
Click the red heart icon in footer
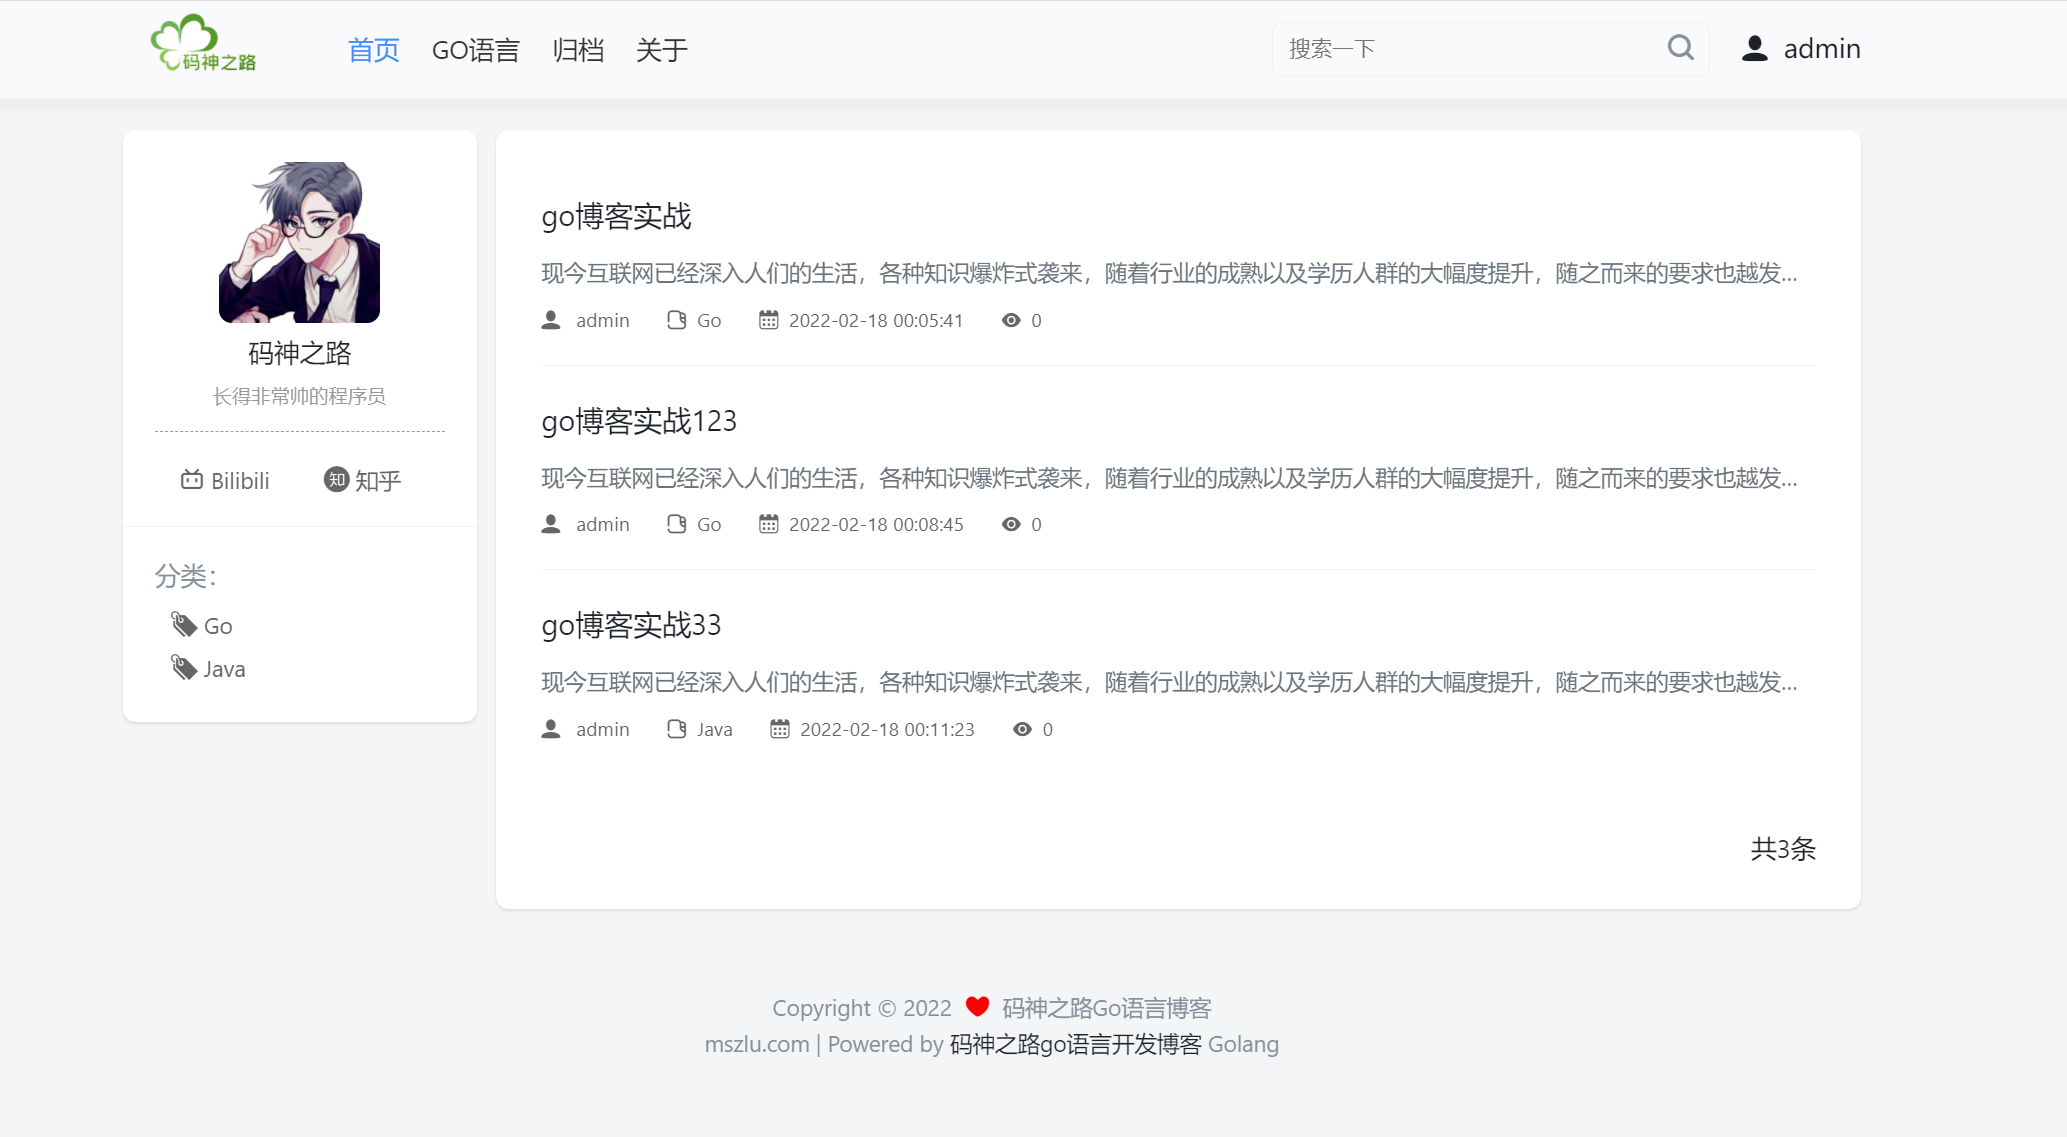point(977,1007)
